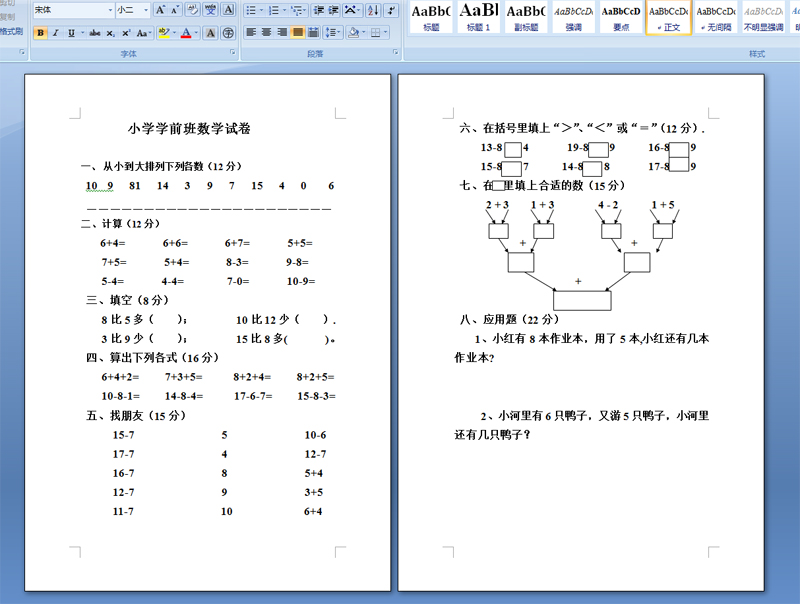The image size is (800, 604).
Task: Toggle Bold formatting
Action: [40, 33]
